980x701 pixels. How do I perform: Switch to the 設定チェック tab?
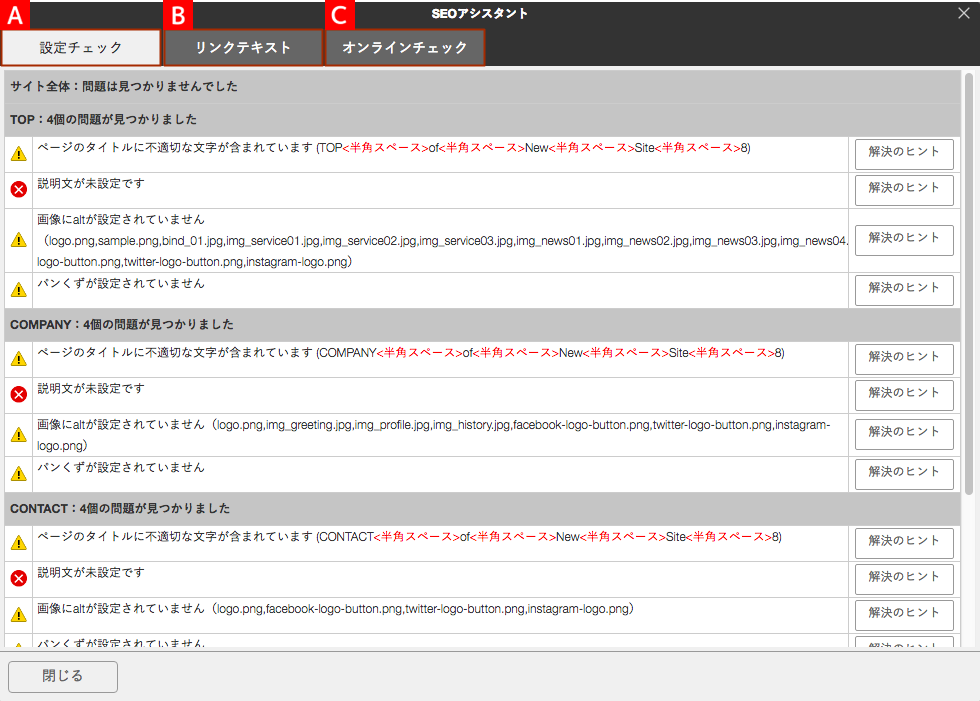pyautogui.click(x=81, y=47)
